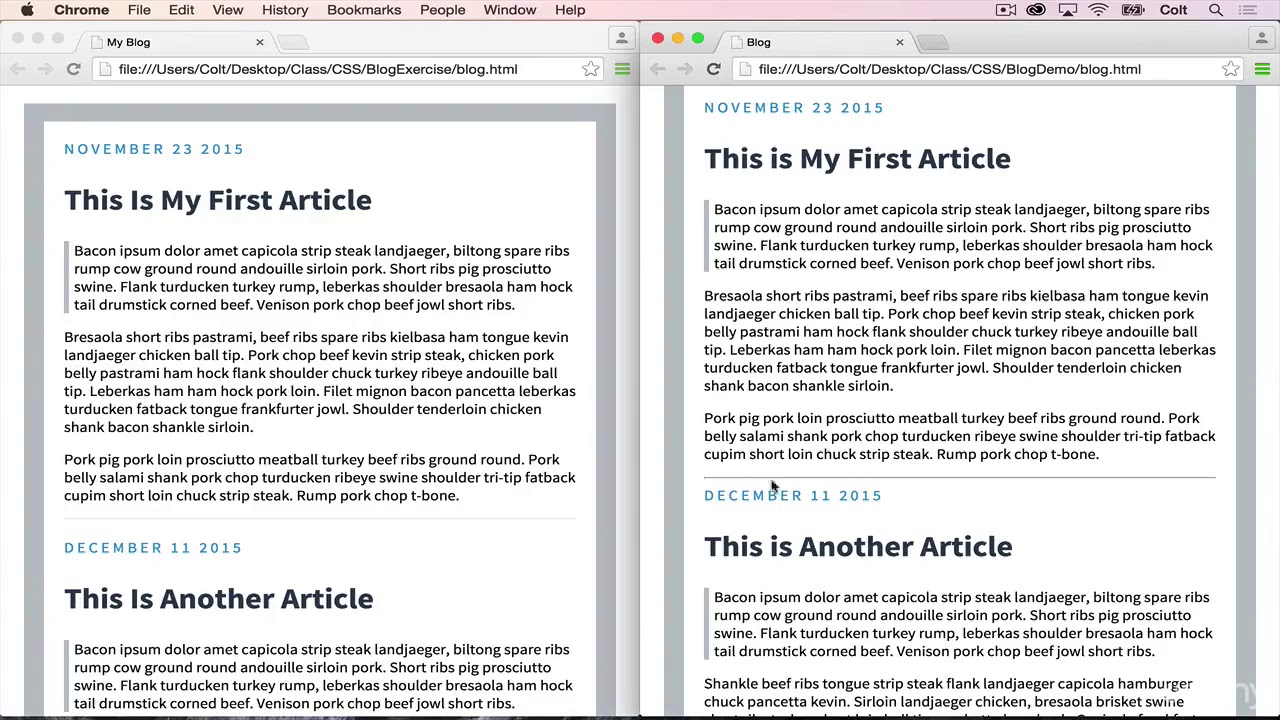Open the Wi-Fi status menu
Image resolution: width=1280 pixels, height=720 pixels.
tap(1098, 10)
